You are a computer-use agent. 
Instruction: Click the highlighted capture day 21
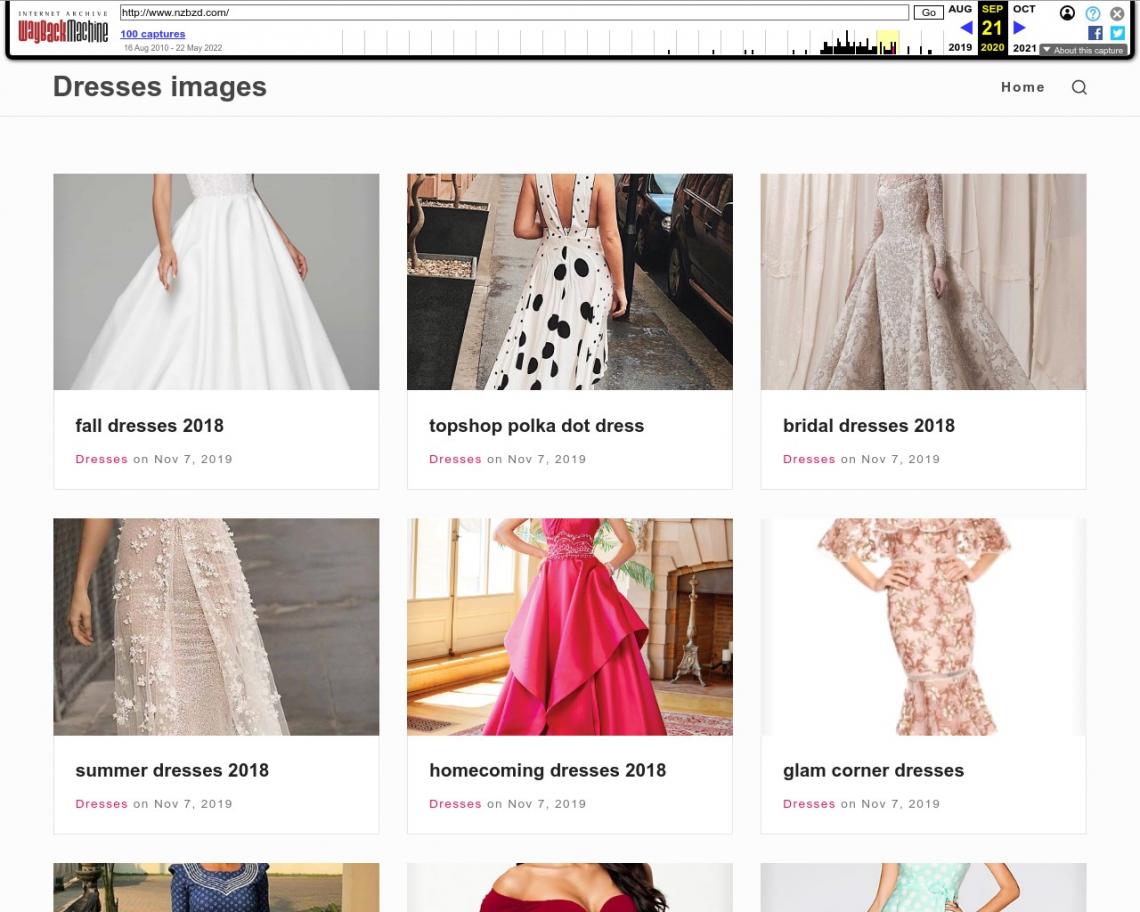(992, 28)
